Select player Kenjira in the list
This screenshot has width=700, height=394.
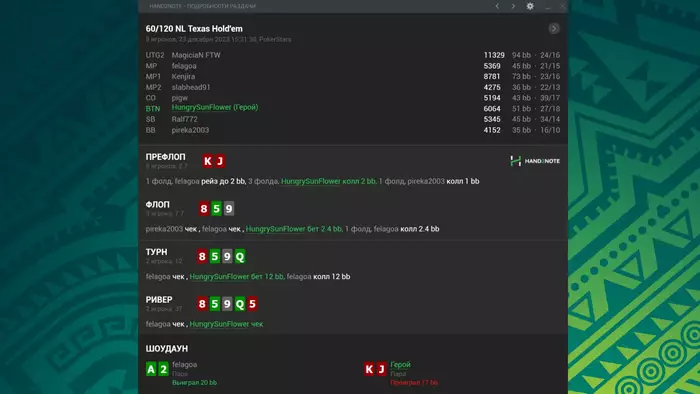(x=183, y=76)
